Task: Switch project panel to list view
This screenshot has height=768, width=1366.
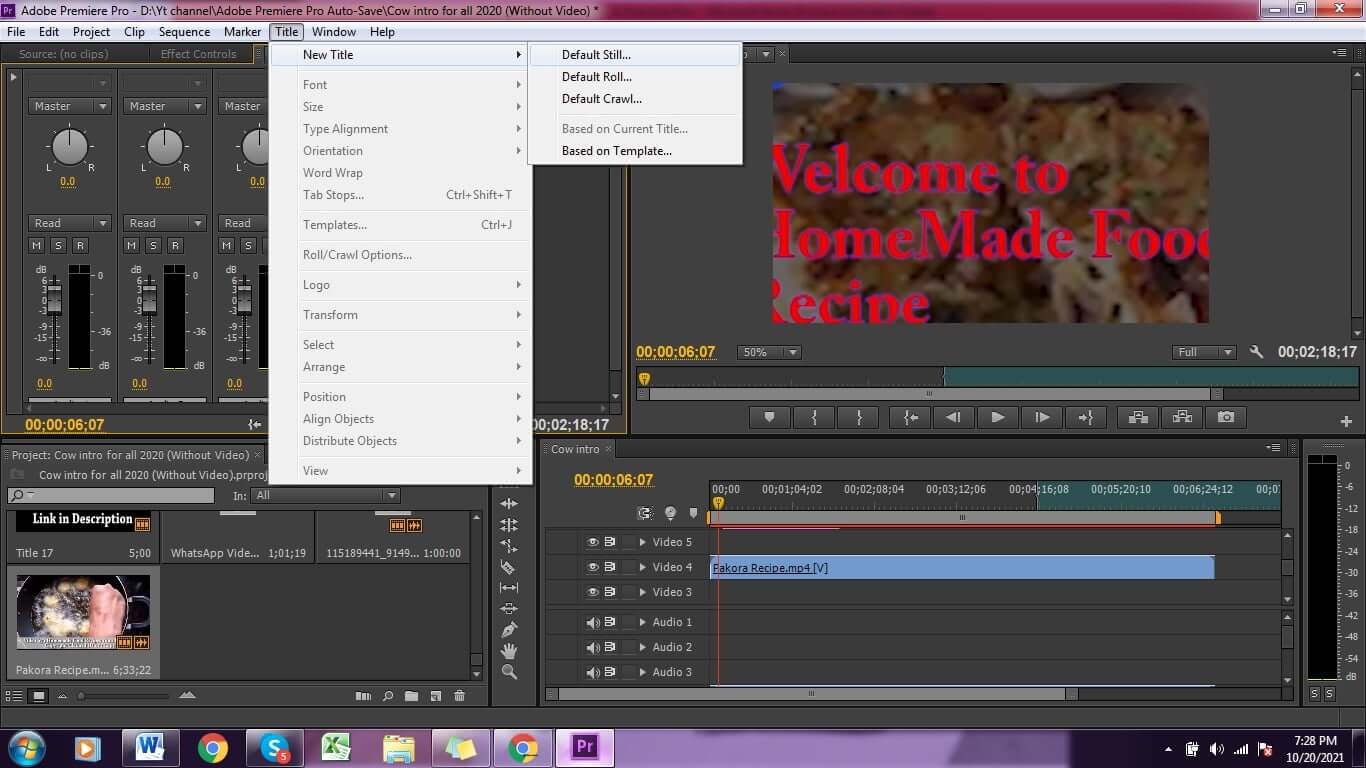Action: point(14,696)
